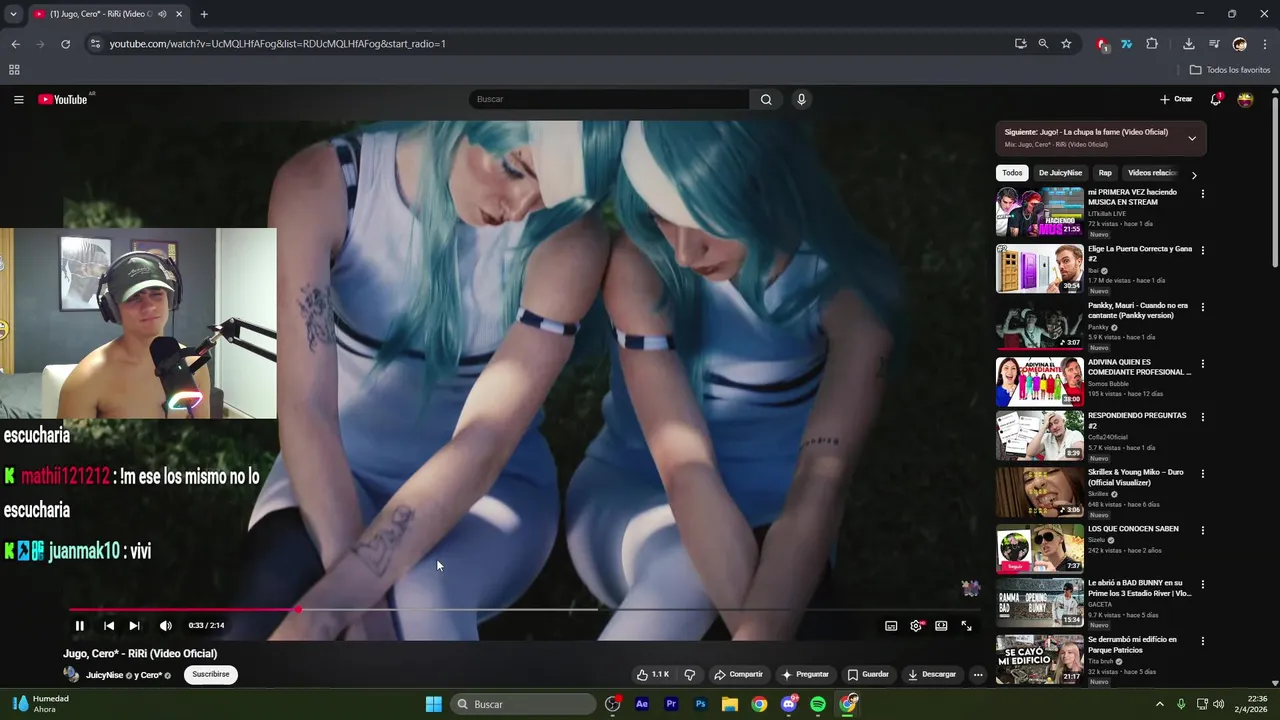The image size is (1280, 720).
Task: Click the Chrome address bar URL
Action: 277,44
